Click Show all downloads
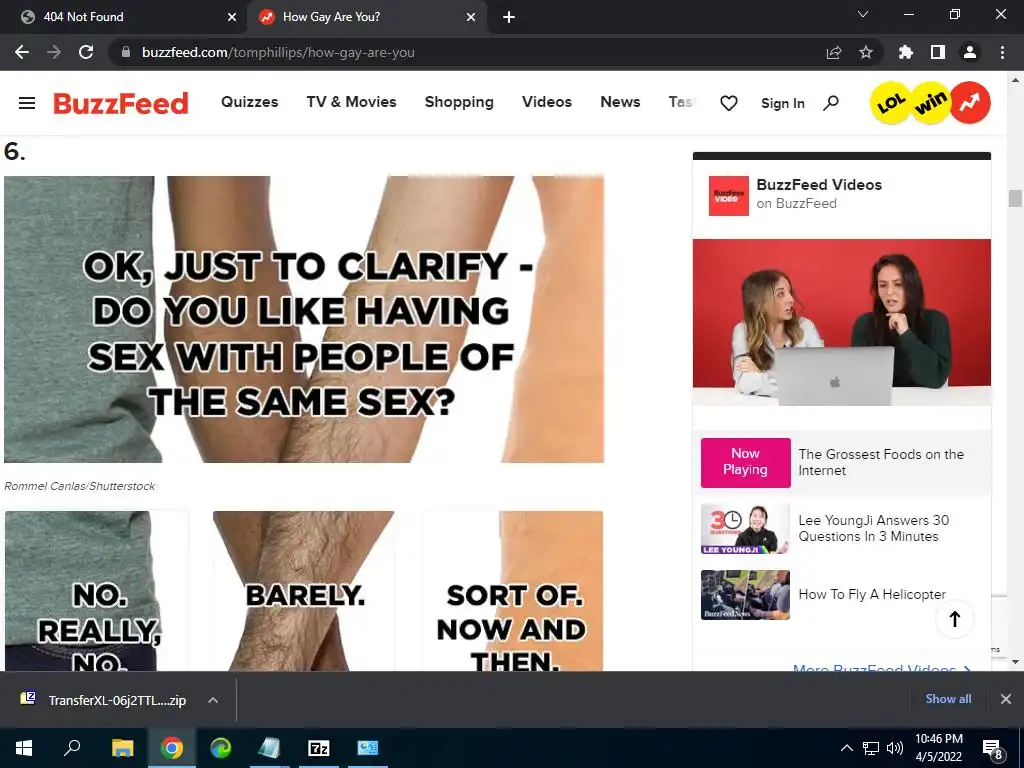 tap(948, 699)
